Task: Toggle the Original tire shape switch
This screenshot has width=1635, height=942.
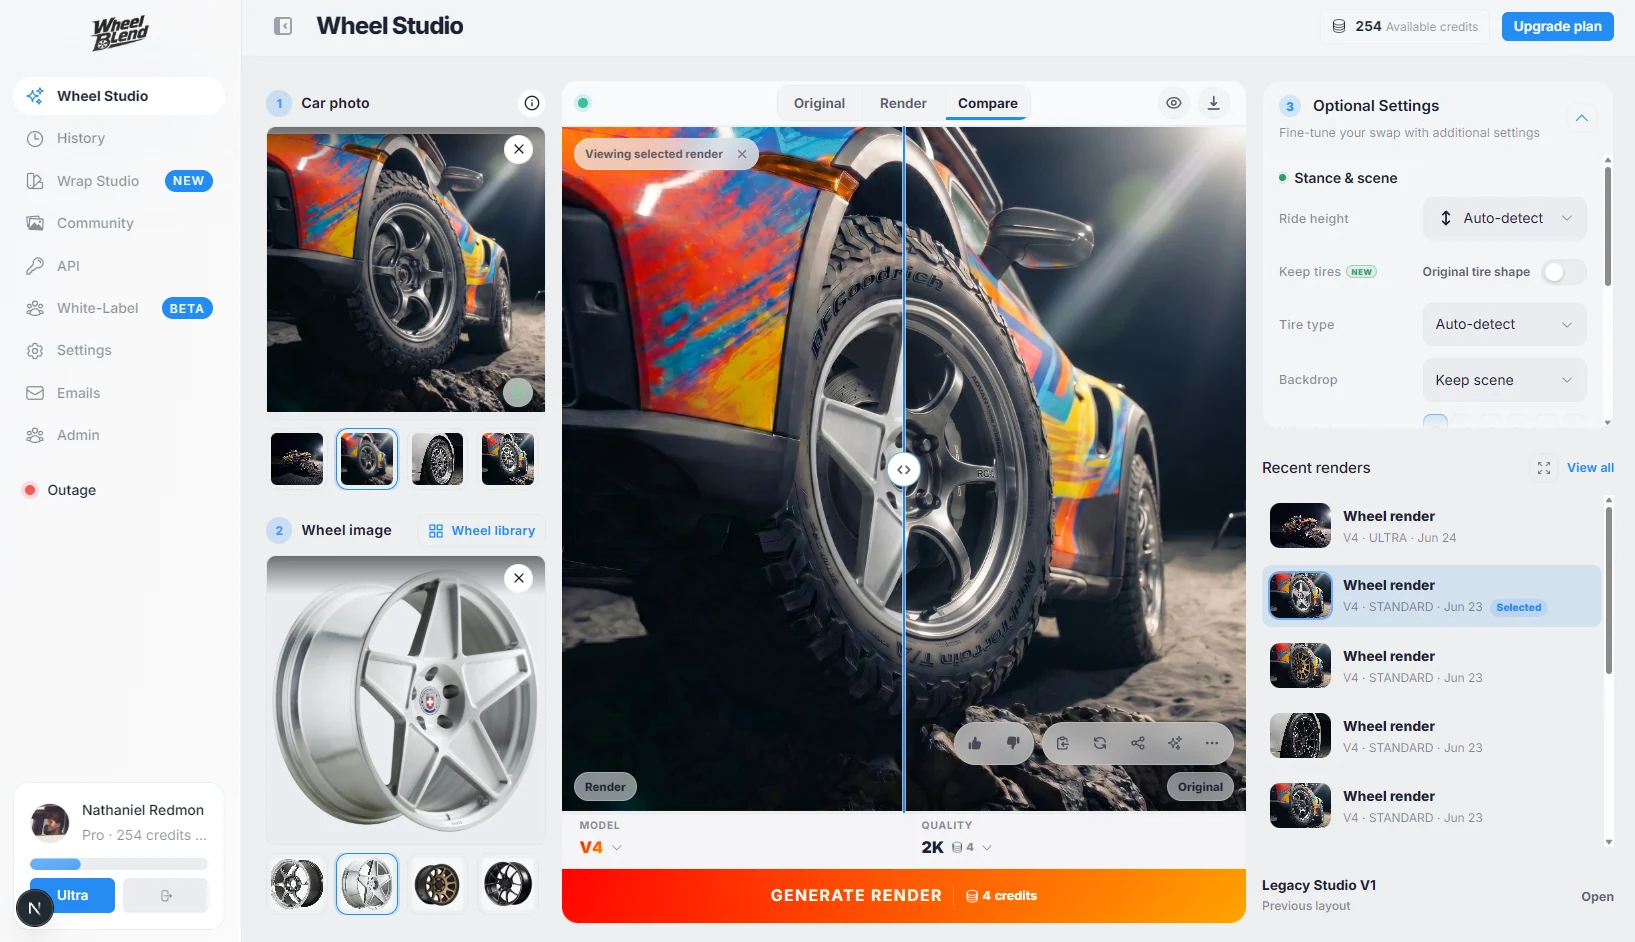Action: (x=1563, y=272)
